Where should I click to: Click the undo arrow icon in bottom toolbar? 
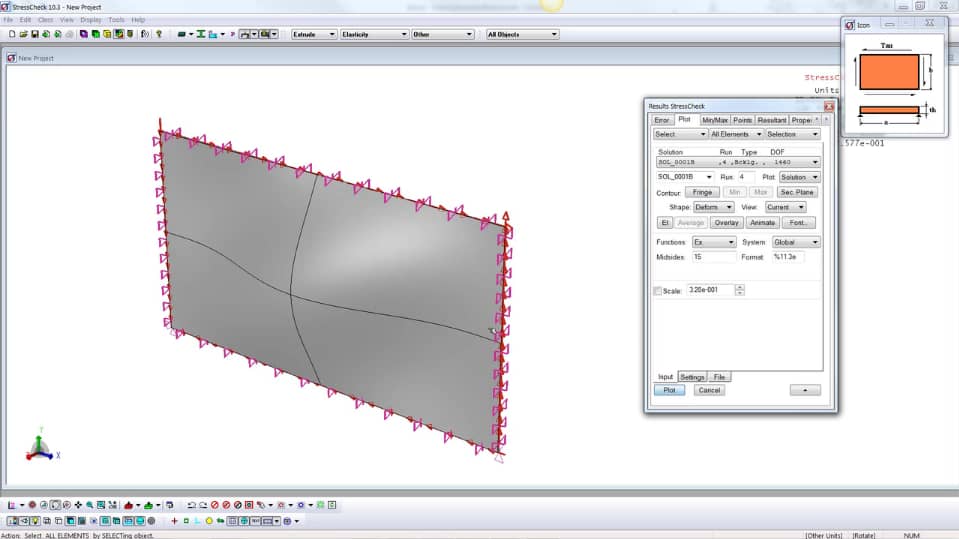pos(191,505)
